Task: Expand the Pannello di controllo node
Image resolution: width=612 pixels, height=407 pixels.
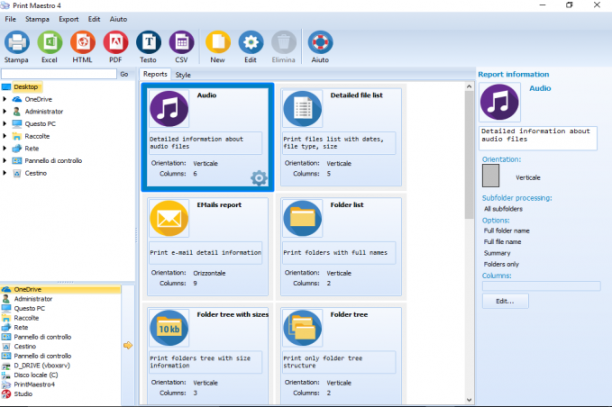Action: [5, 160]
